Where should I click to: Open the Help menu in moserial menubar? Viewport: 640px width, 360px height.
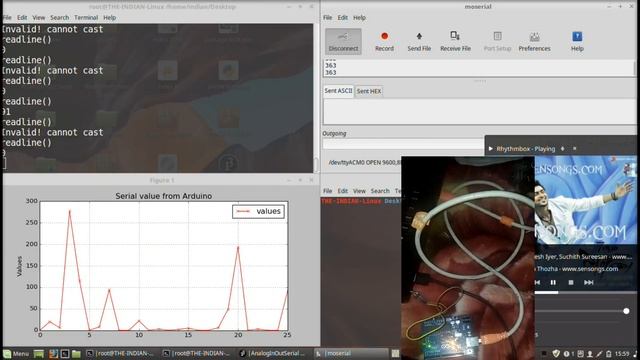(359, 18)
